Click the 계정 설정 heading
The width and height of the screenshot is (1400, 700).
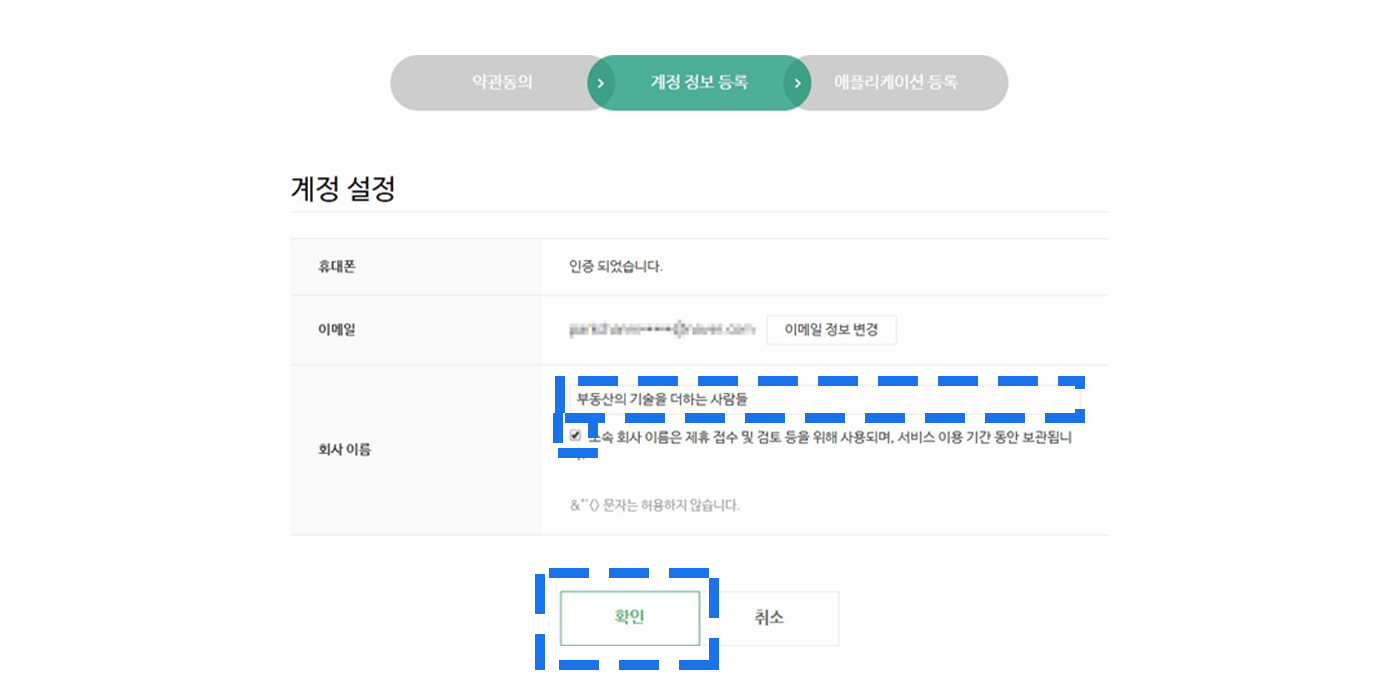point(343,188)
